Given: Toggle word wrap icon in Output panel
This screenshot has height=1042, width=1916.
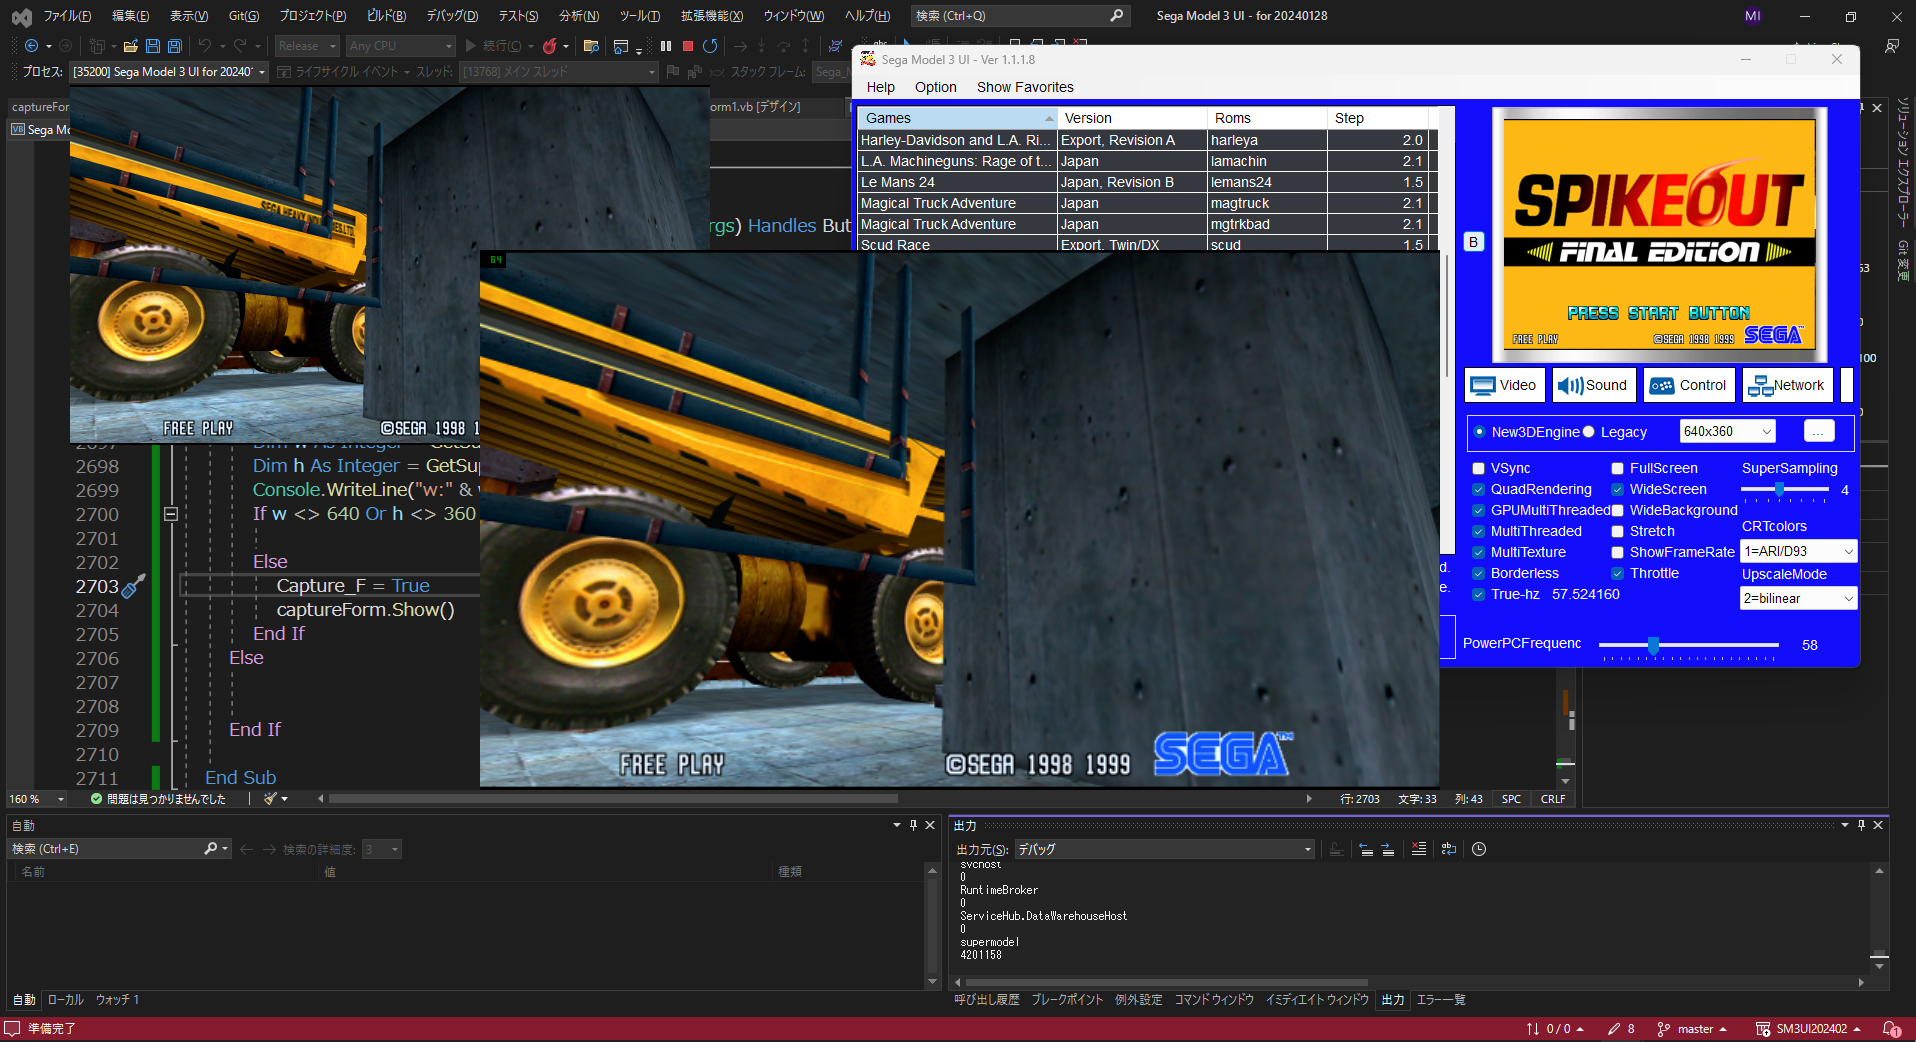Looking at the screenshot, I should [1449, 849].
